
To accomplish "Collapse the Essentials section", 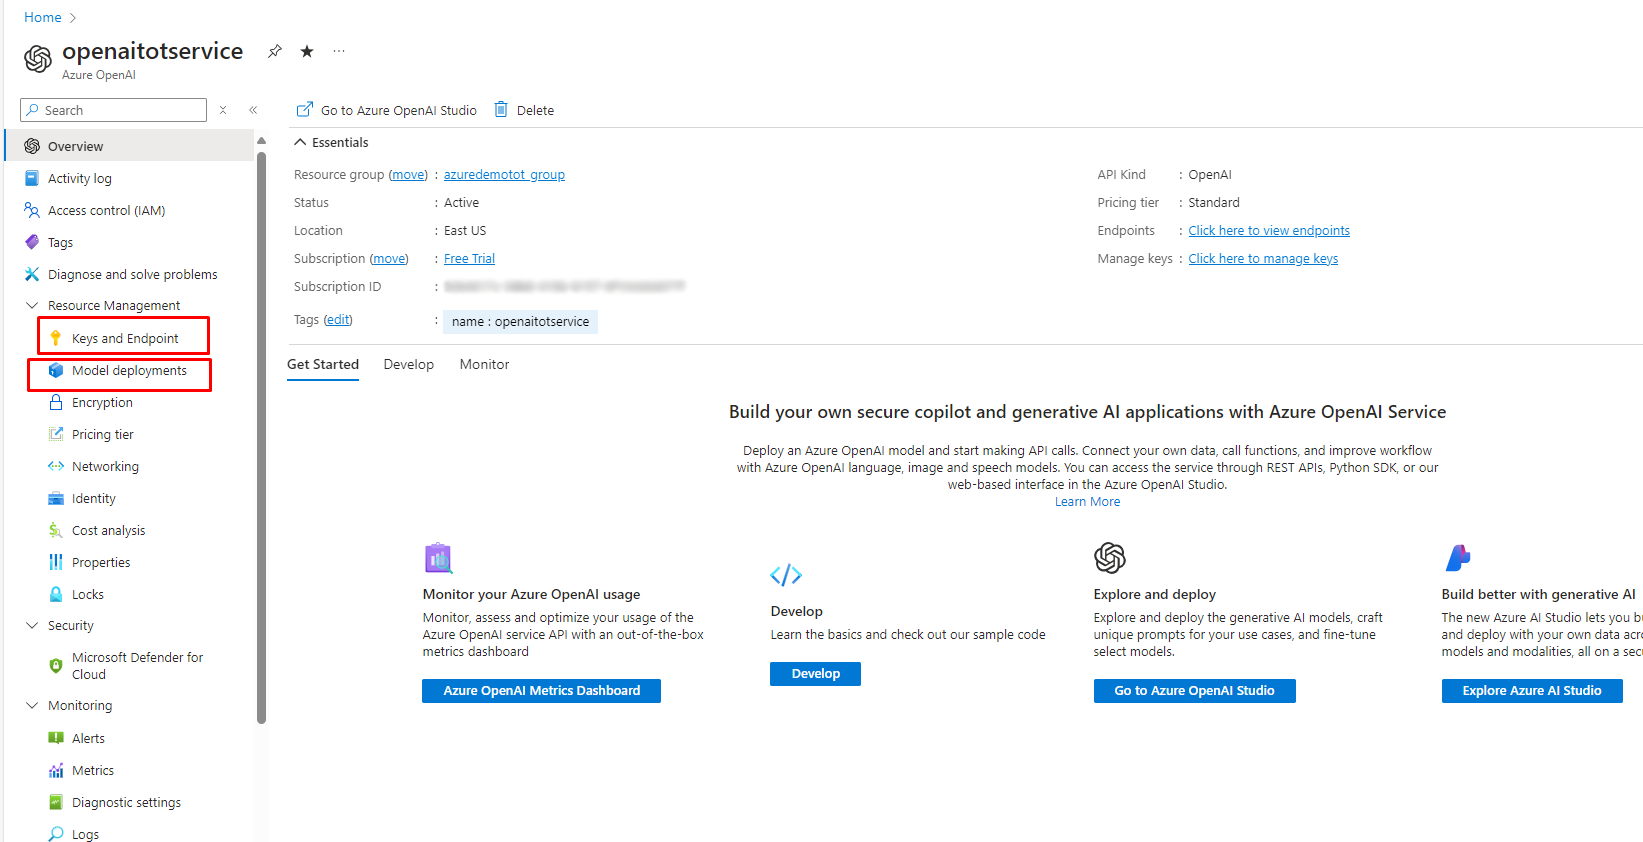I will [x=300, y=142].
